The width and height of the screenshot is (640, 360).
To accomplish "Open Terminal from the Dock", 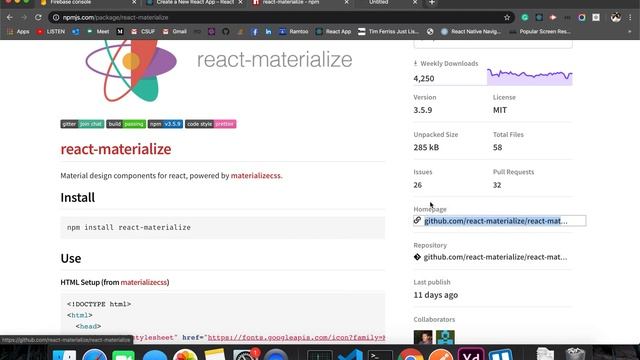I will click(380, 355).
